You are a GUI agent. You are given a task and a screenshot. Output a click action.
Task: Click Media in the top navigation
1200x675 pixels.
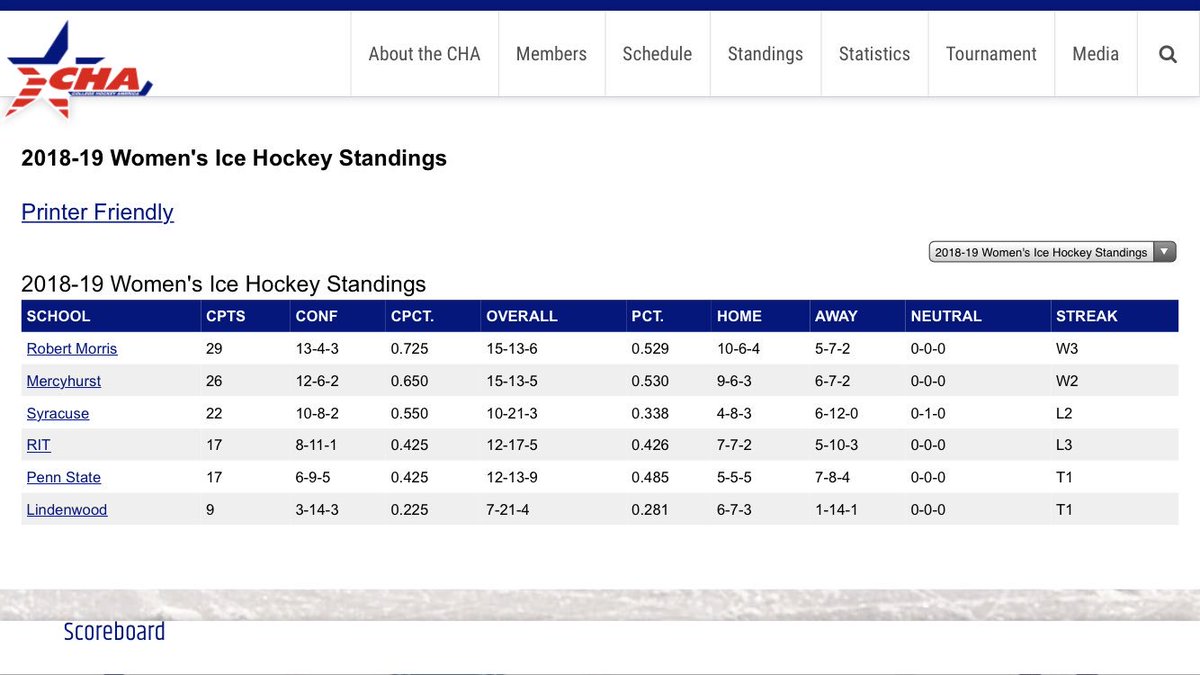tap(1095, 54)
